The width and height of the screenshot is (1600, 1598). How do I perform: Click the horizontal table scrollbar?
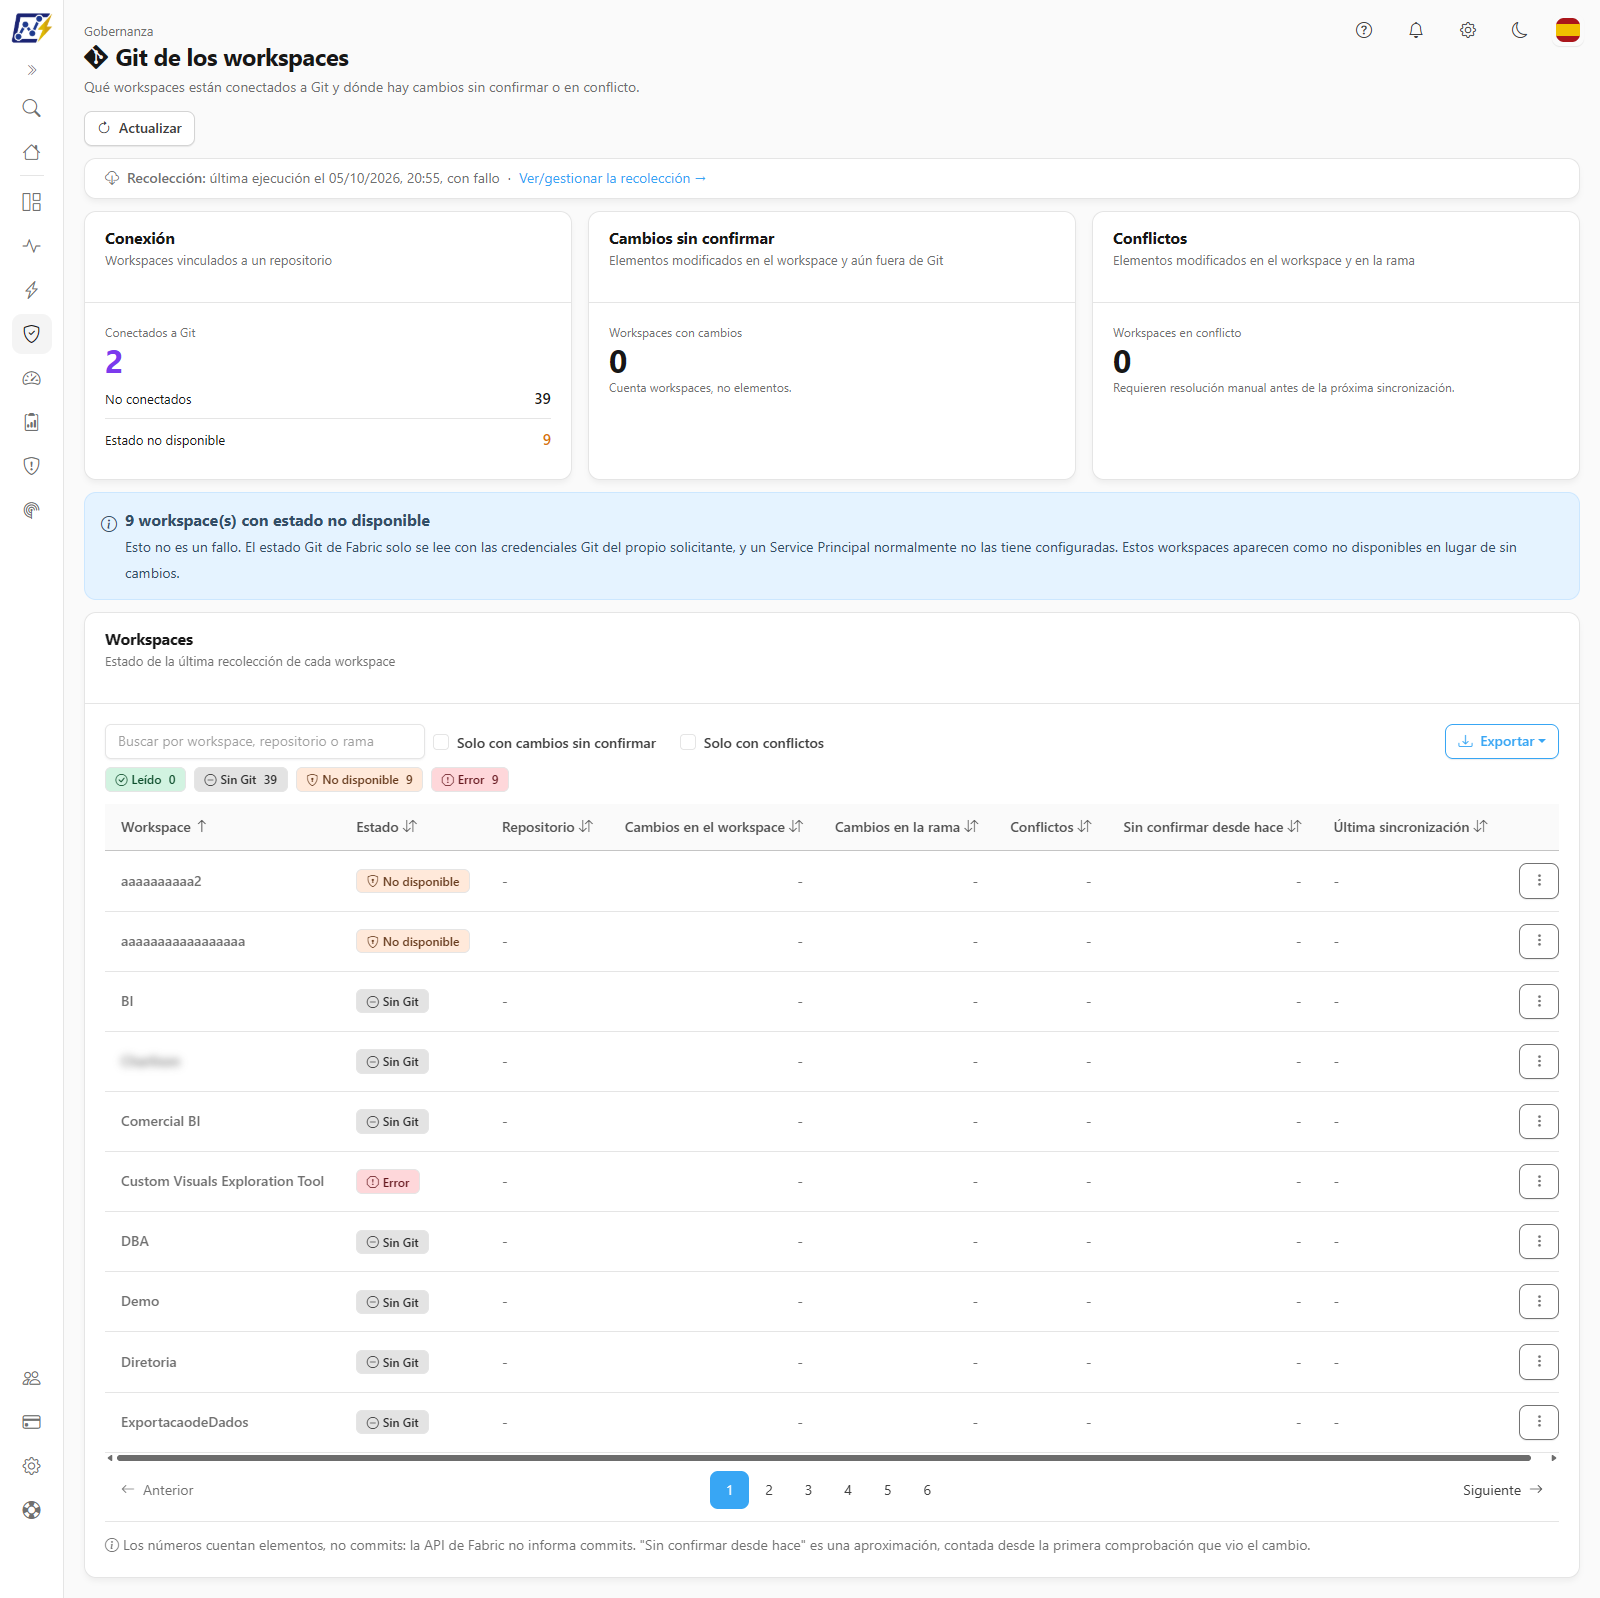click(x=824, y=1458)
